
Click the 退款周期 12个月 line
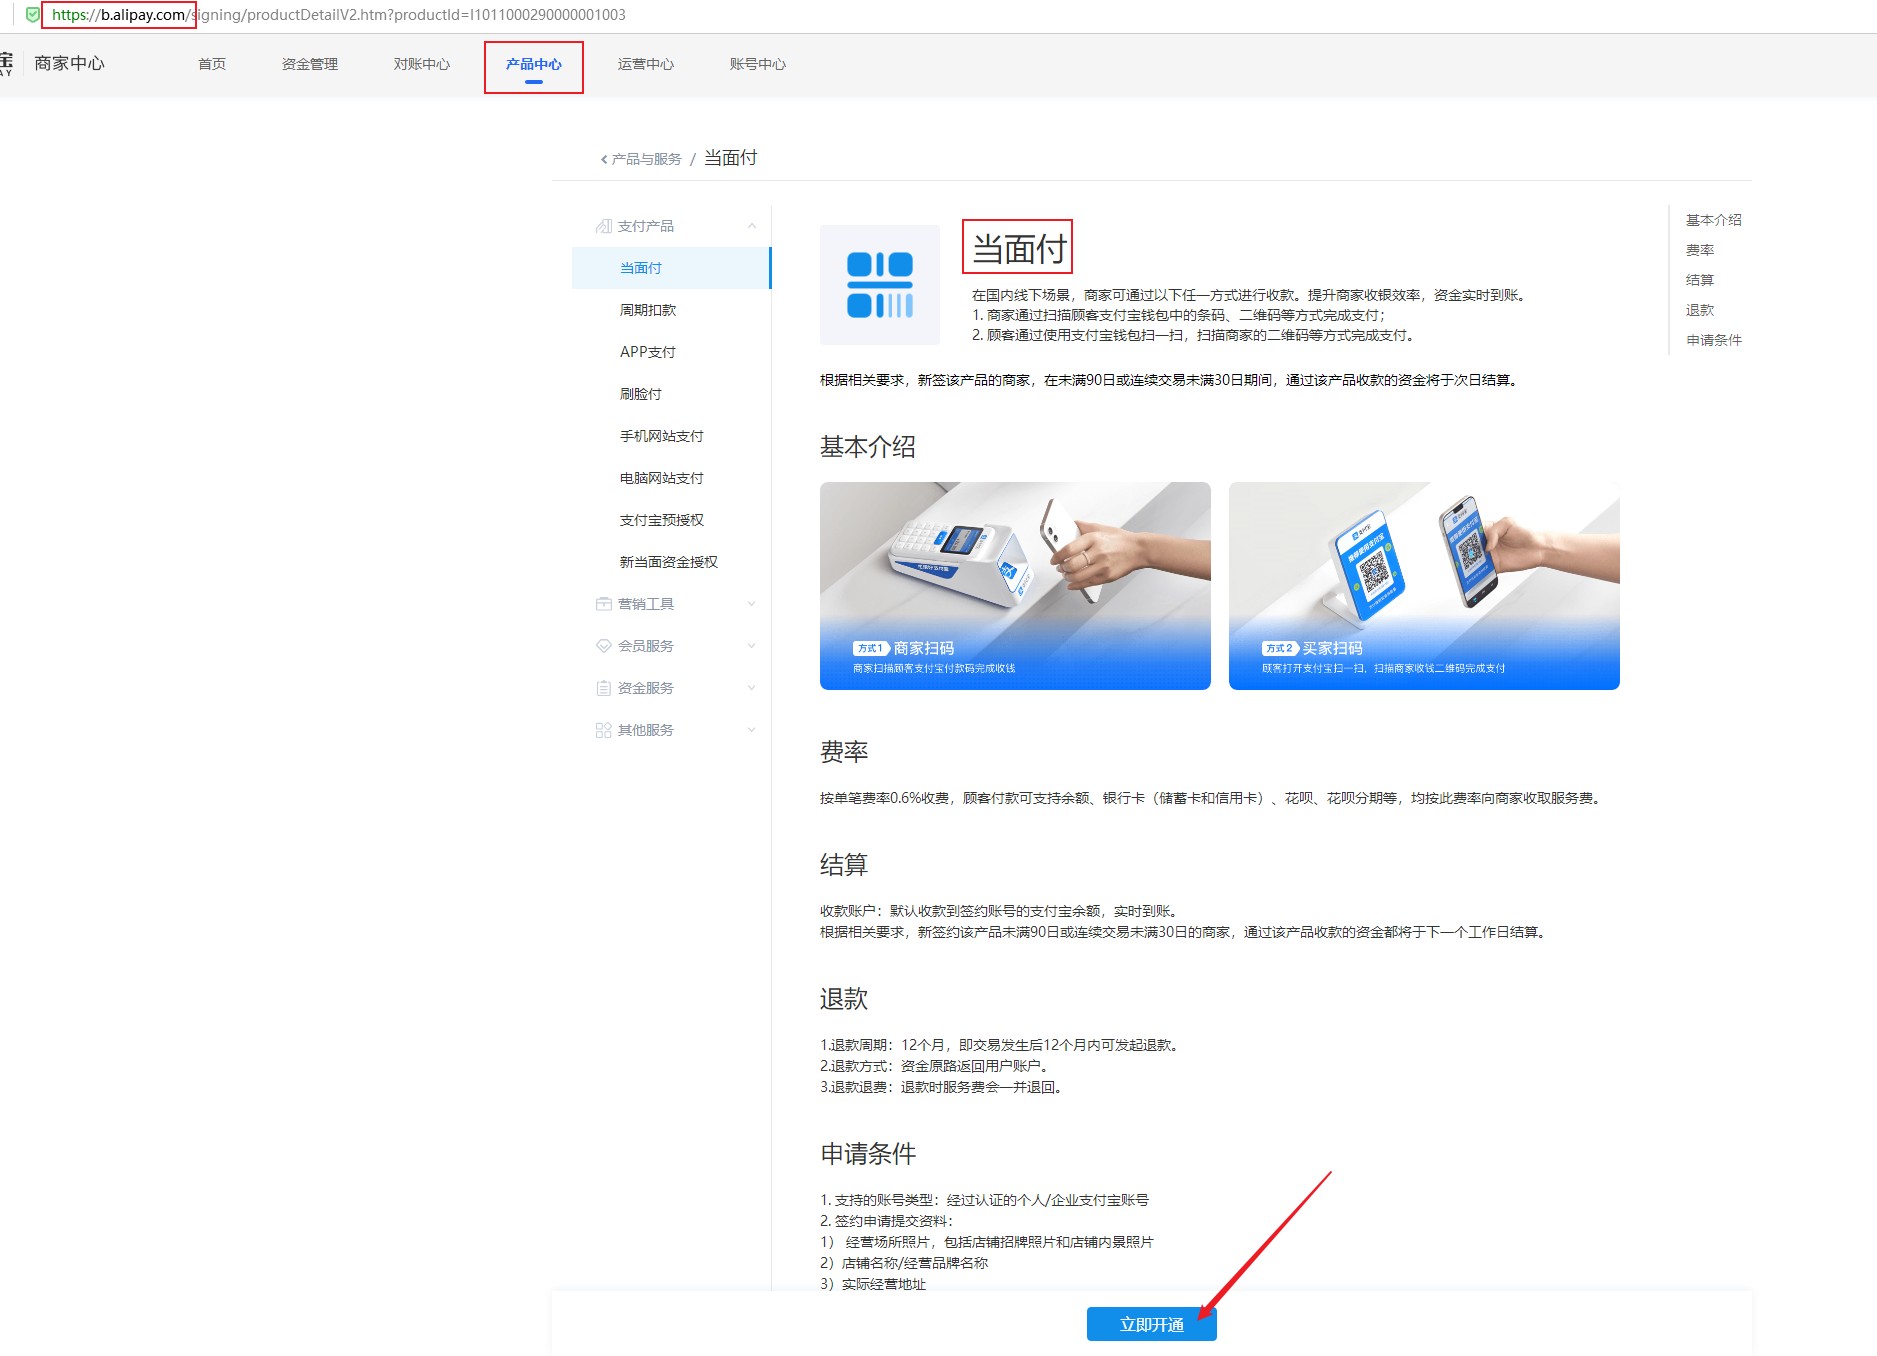point(1002,1045)
